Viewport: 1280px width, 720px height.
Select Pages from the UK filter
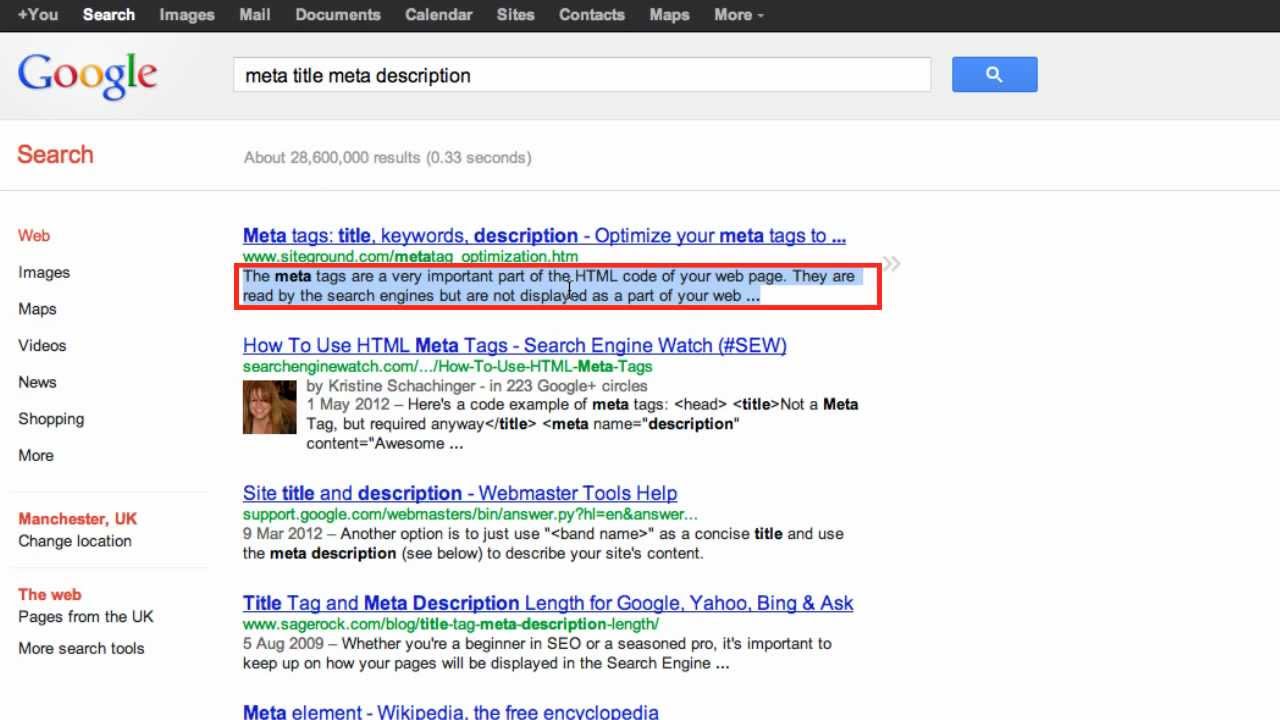coord(86,616)
